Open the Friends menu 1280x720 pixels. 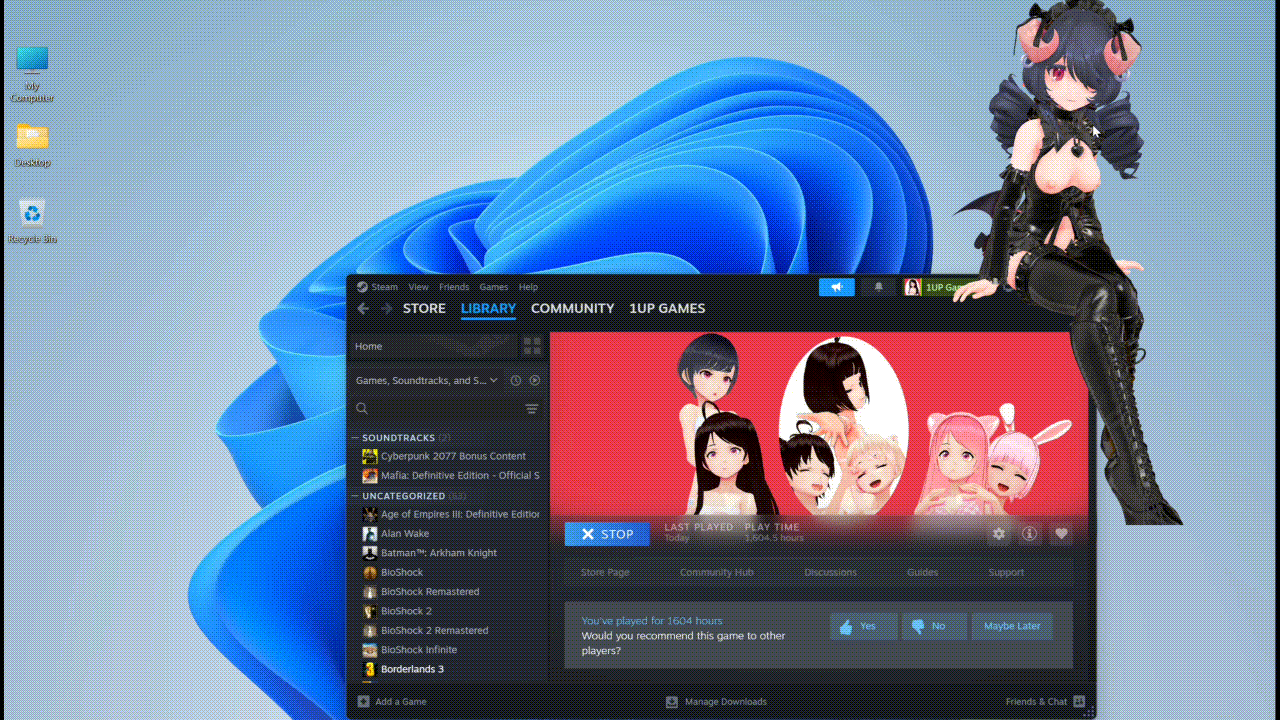pos(454,287)
